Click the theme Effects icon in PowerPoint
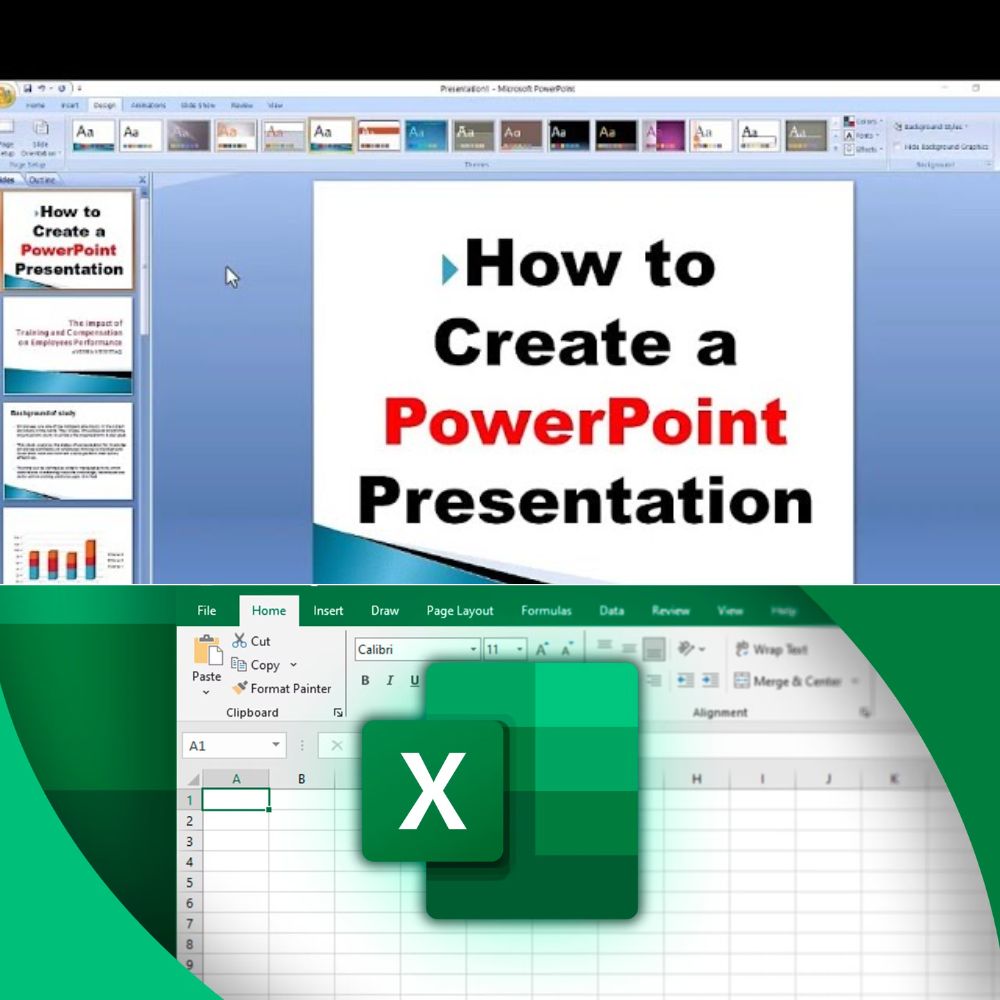Image resolution: width=1000 pixels, height=1000 pixels. [849, 149]
